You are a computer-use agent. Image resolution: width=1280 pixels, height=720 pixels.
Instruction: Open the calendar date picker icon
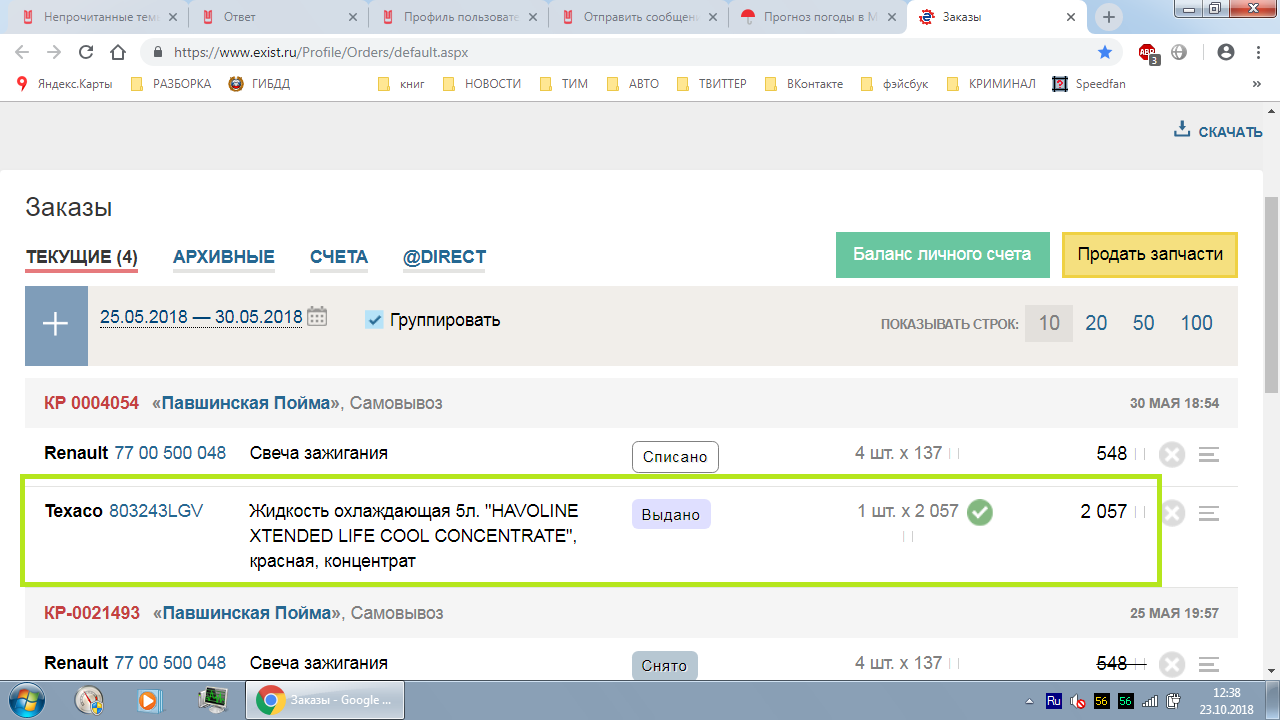(x=317, y=317)
